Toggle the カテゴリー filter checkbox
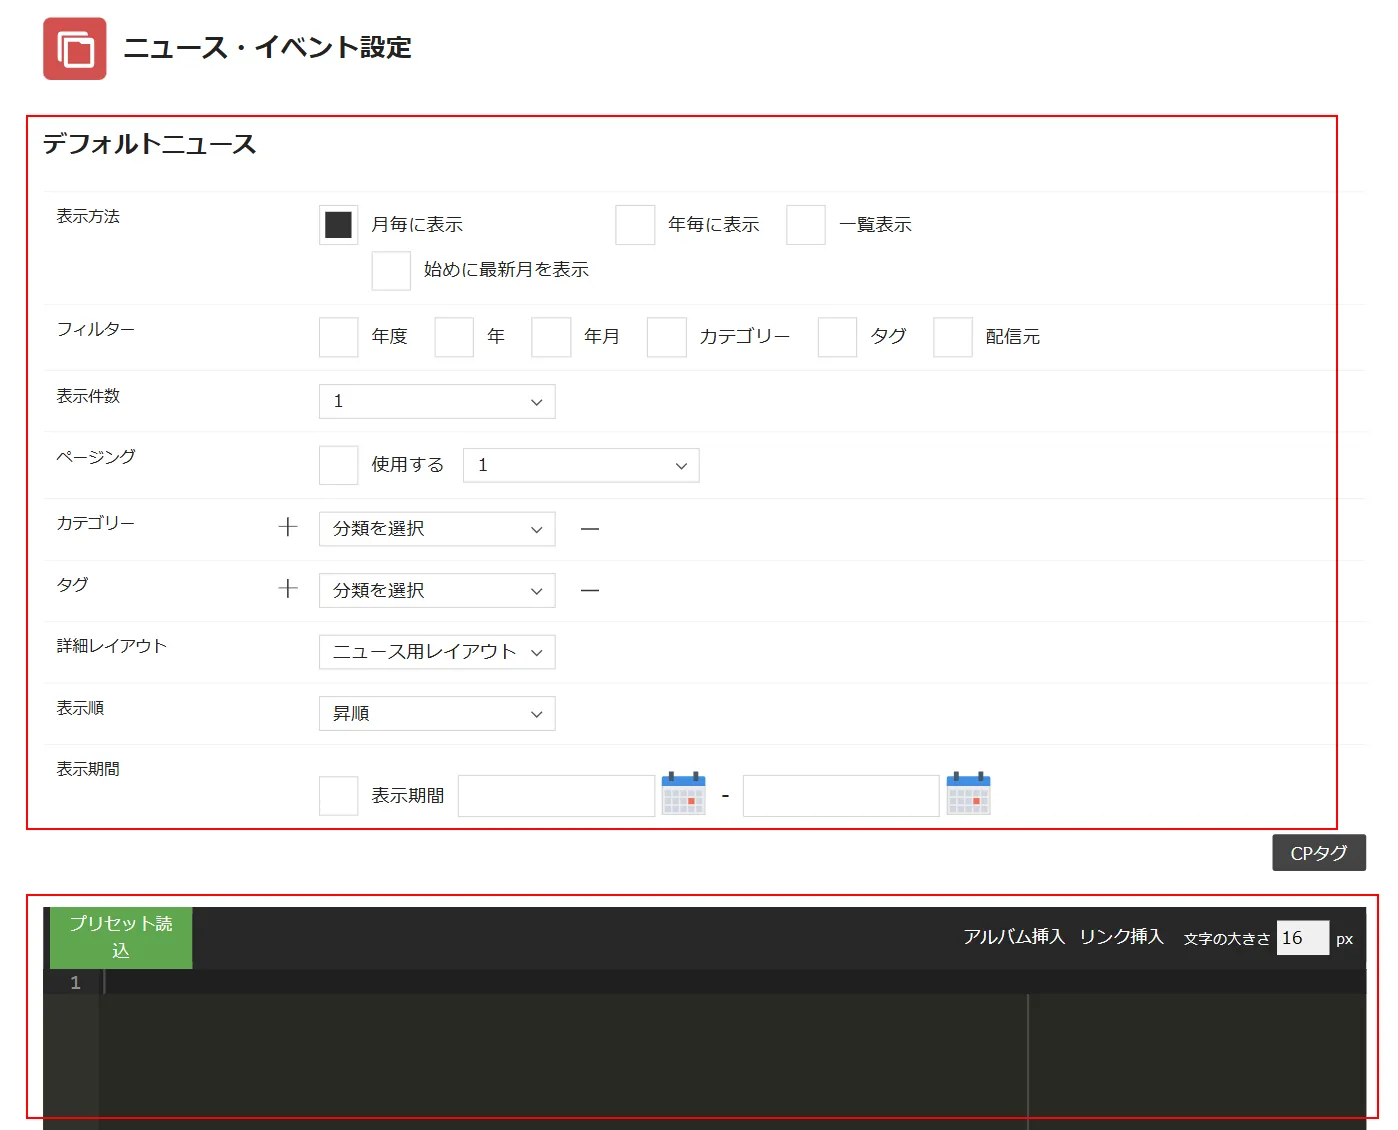Viewport: 1398px width, 1130px height. [667, 337]
